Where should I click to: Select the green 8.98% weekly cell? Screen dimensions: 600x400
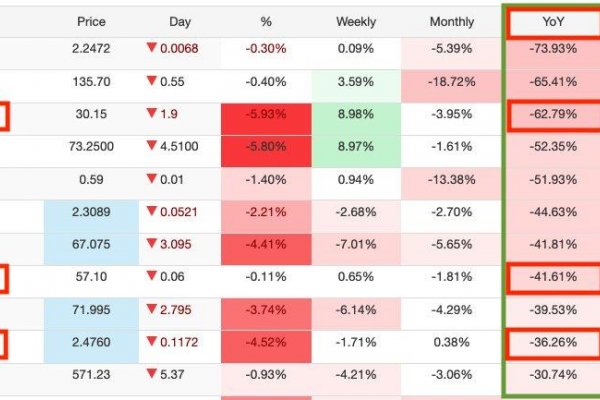pos(356,114)
